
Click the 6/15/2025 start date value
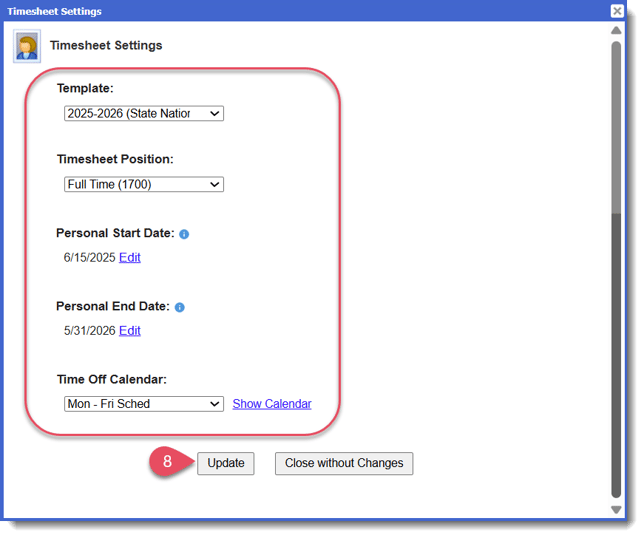[x=89, y=258]
